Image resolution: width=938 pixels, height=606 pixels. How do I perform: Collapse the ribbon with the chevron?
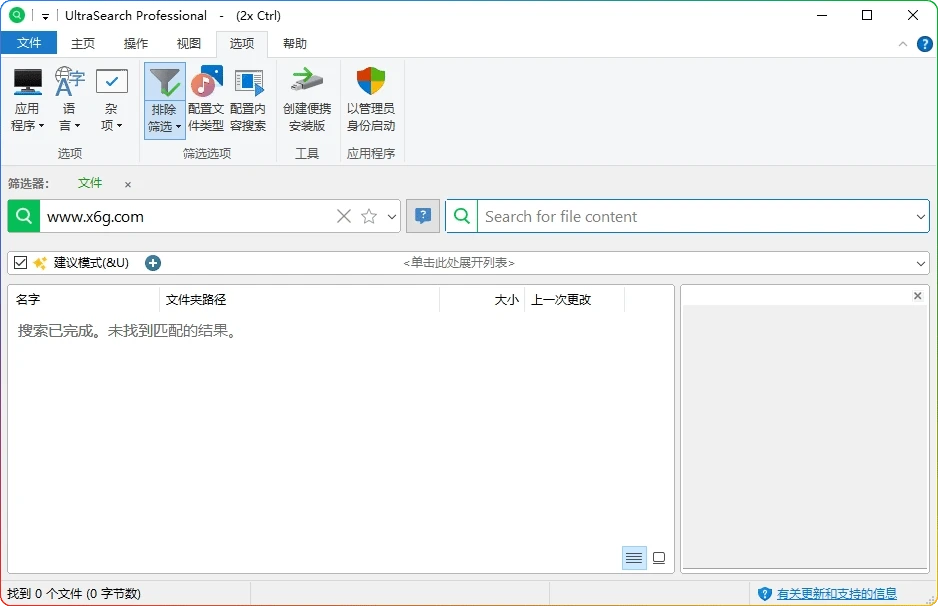903,44
